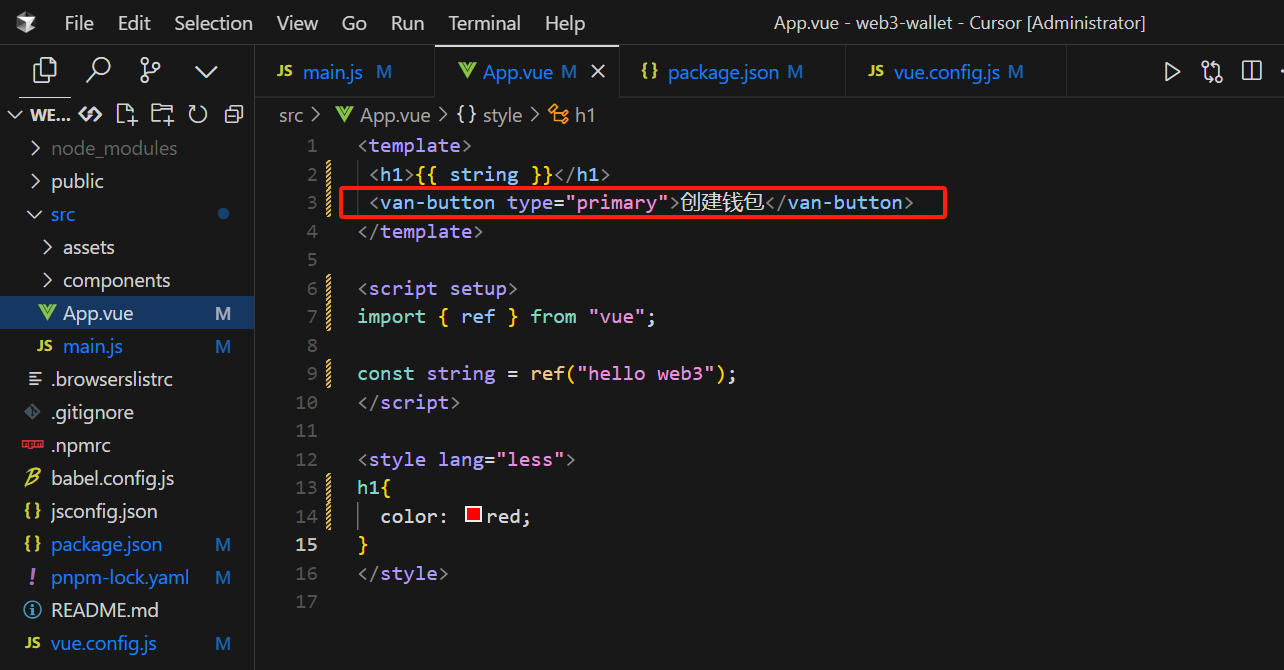The width and height of the screenshot is (1284, 670).
Task: Open .gitignore file in explorer
Action: [127, 412]
